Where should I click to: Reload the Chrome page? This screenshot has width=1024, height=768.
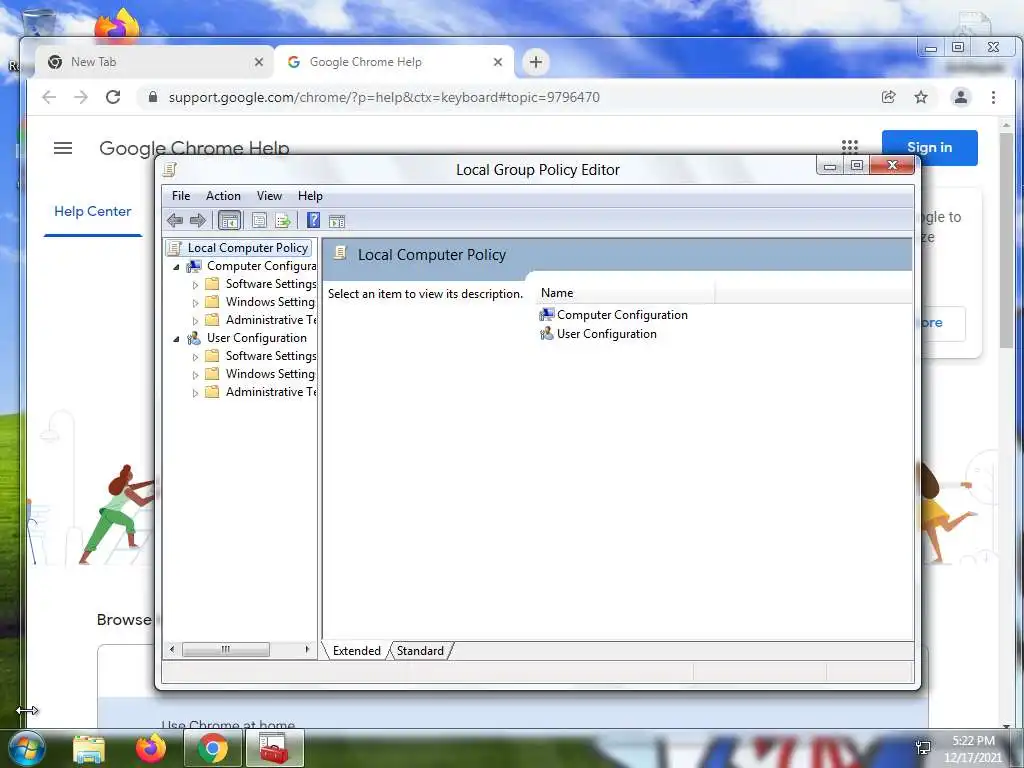113,97
